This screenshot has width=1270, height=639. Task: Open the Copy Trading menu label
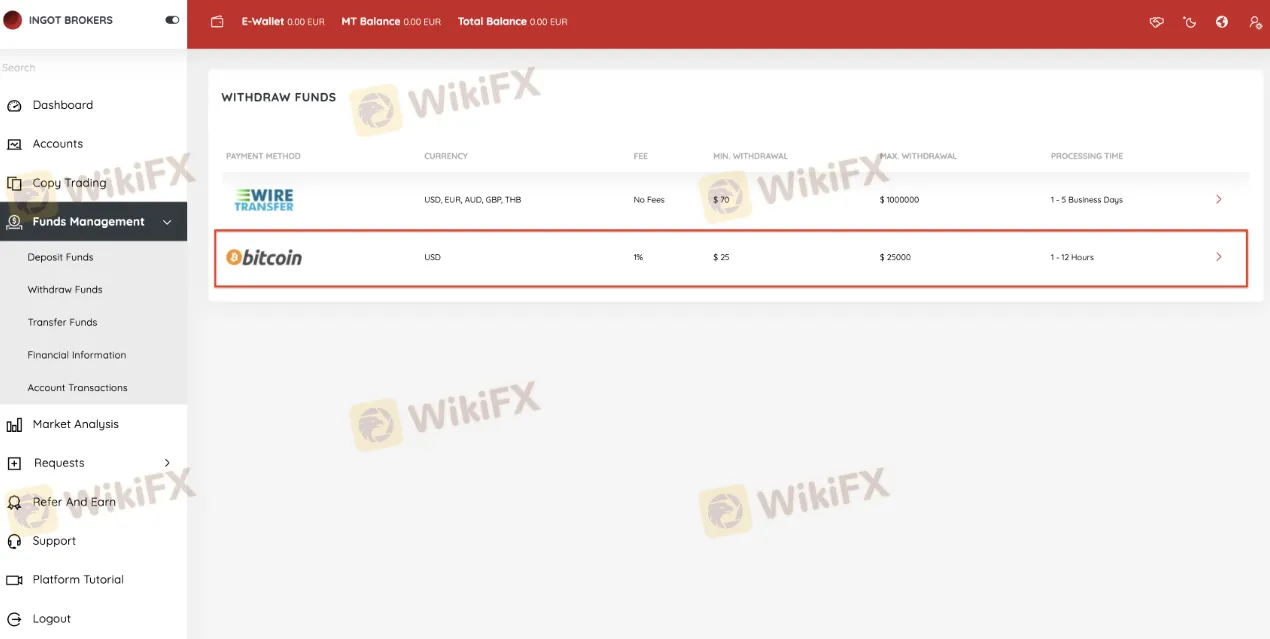pyautogui.click(x=69, y=183)
